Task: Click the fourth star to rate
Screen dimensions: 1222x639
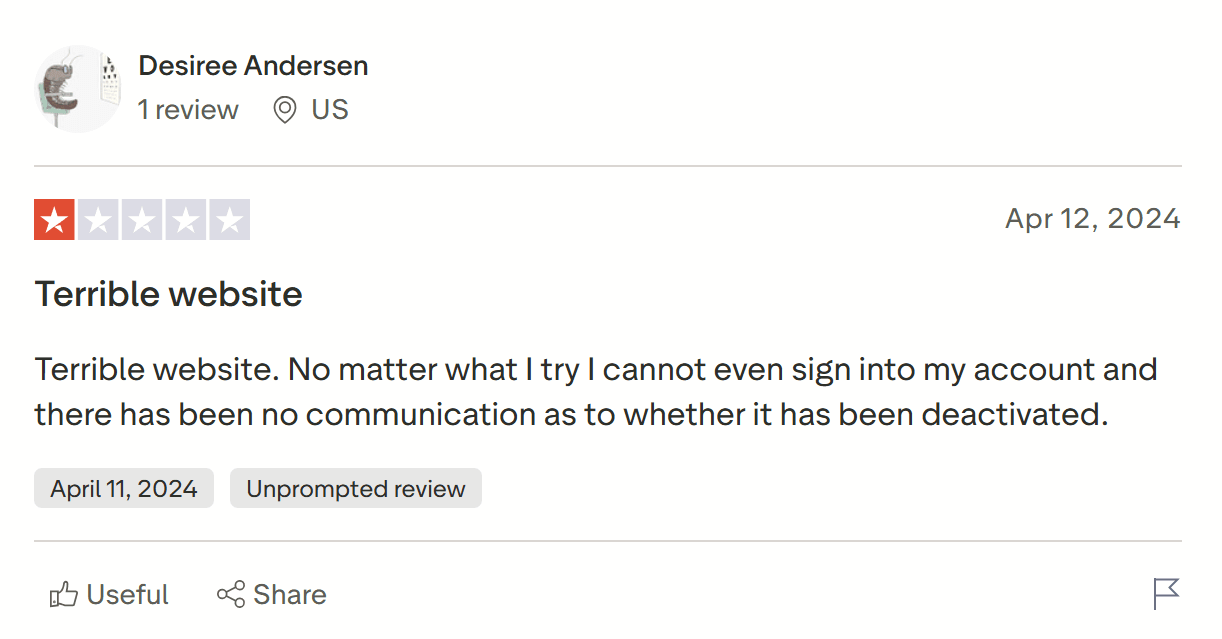Action: [187, 218]
